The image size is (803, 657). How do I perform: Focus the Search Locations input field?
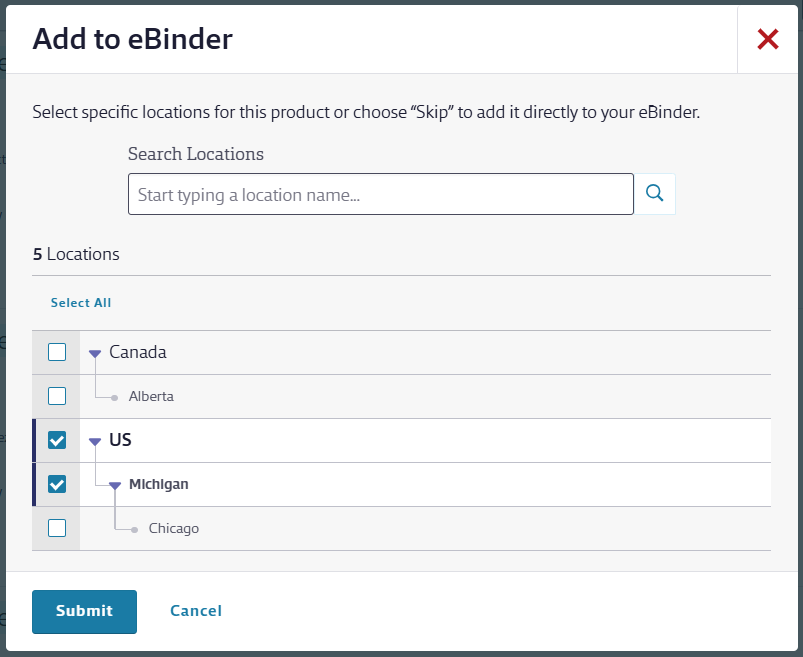[x=381, y=194]
